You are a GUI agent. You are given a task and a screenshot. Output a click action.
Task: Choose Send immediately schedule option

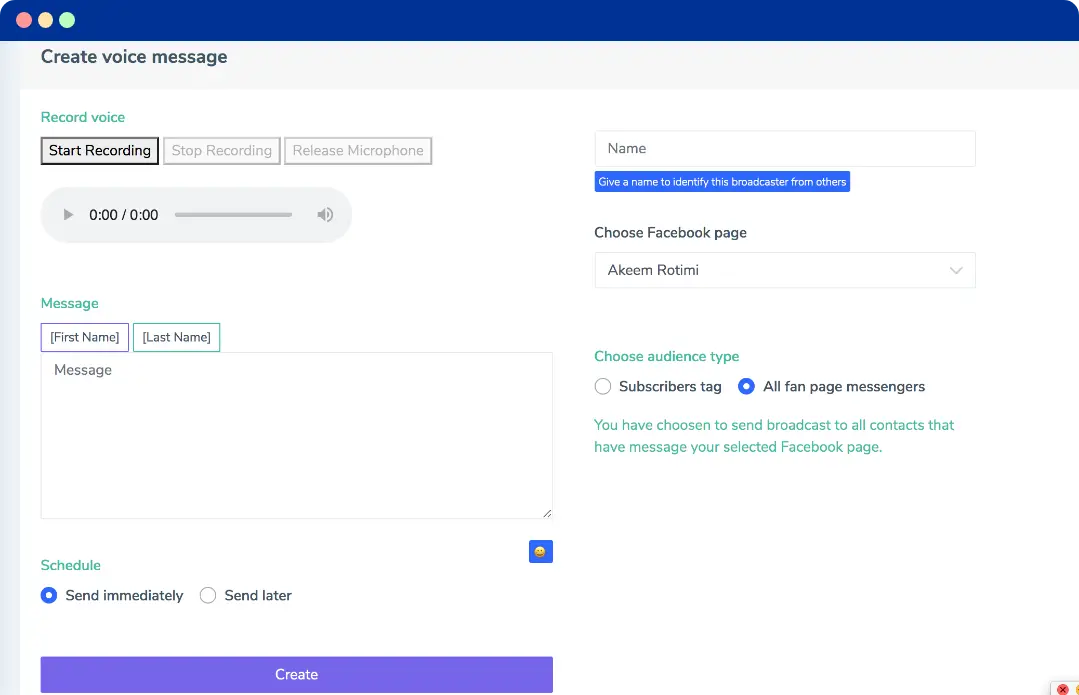(x=49, y=595)
